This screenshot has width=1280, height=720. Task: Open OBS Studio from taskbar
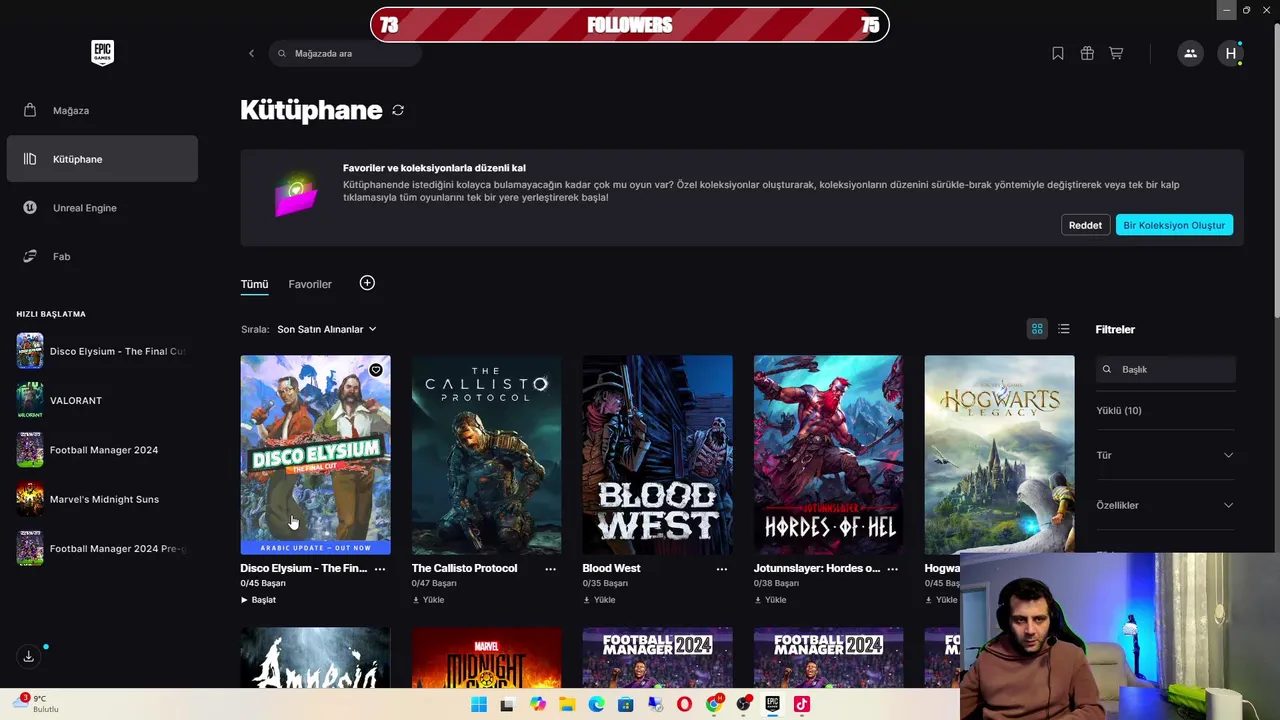tap(743, 704)
